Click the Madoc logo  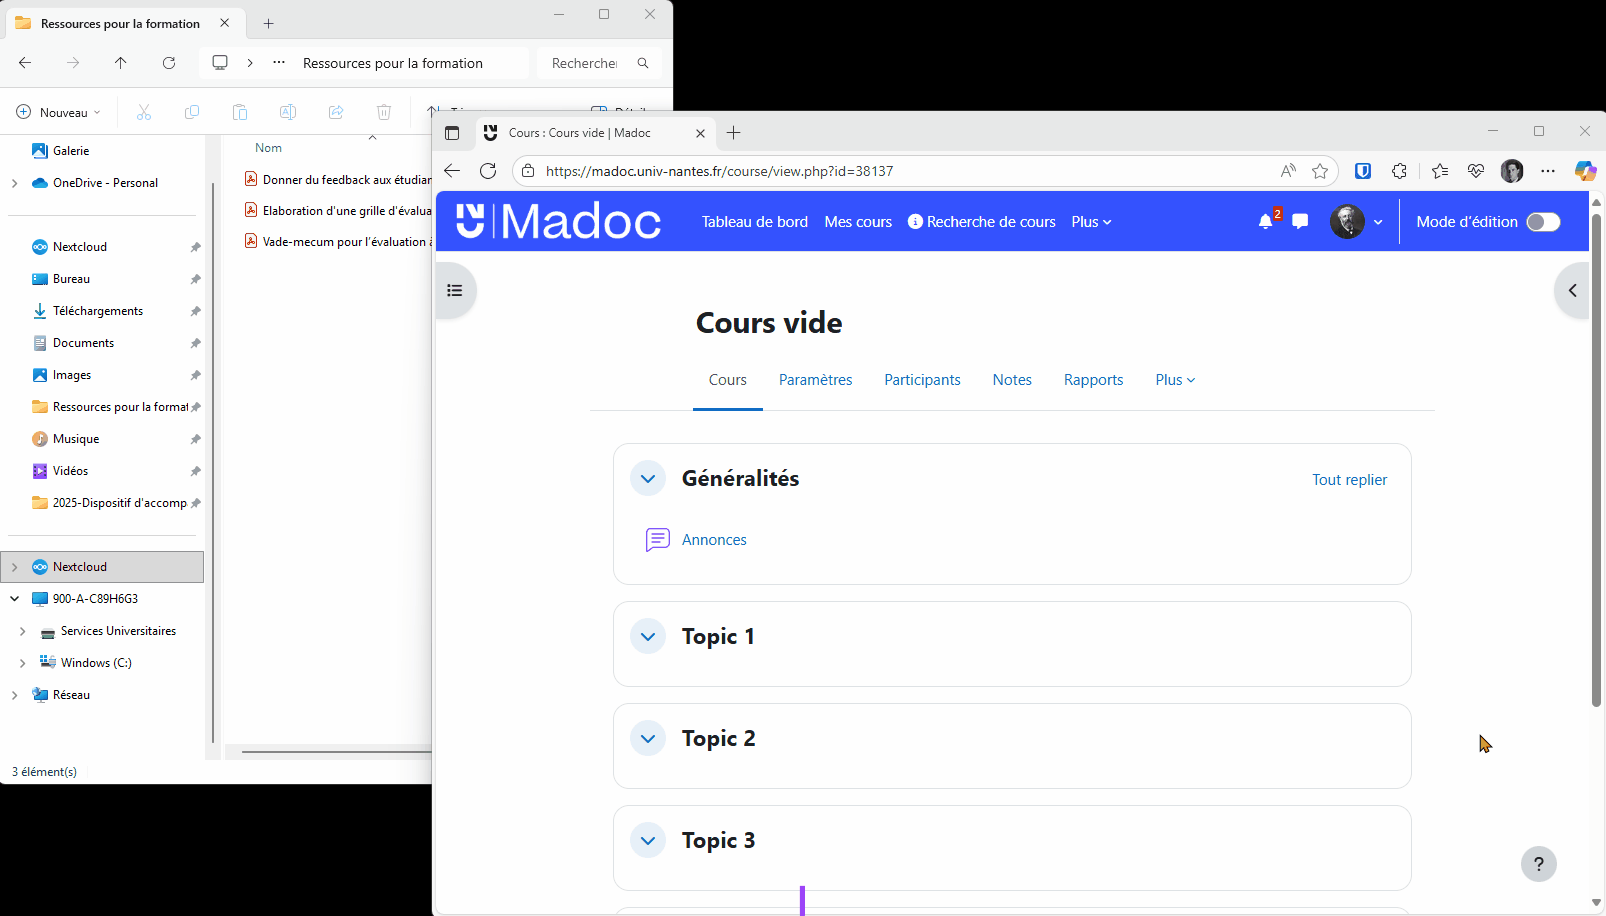point(558,222)
